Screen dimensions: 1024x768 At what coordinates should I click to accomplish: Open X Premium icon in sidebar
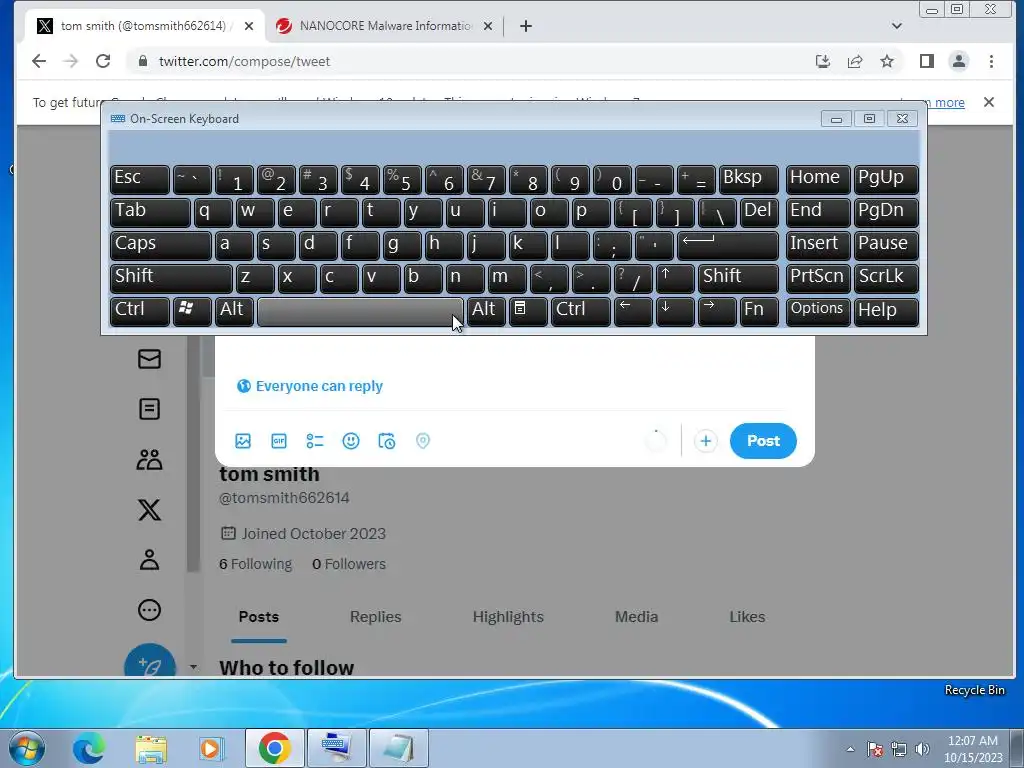click(x=150, y=509)
